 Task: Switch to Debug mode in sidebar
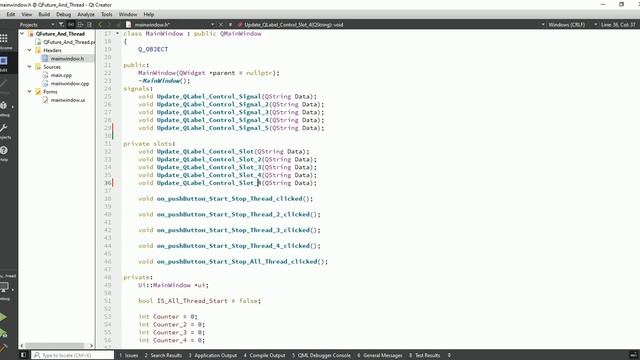(x=4, y=108)
